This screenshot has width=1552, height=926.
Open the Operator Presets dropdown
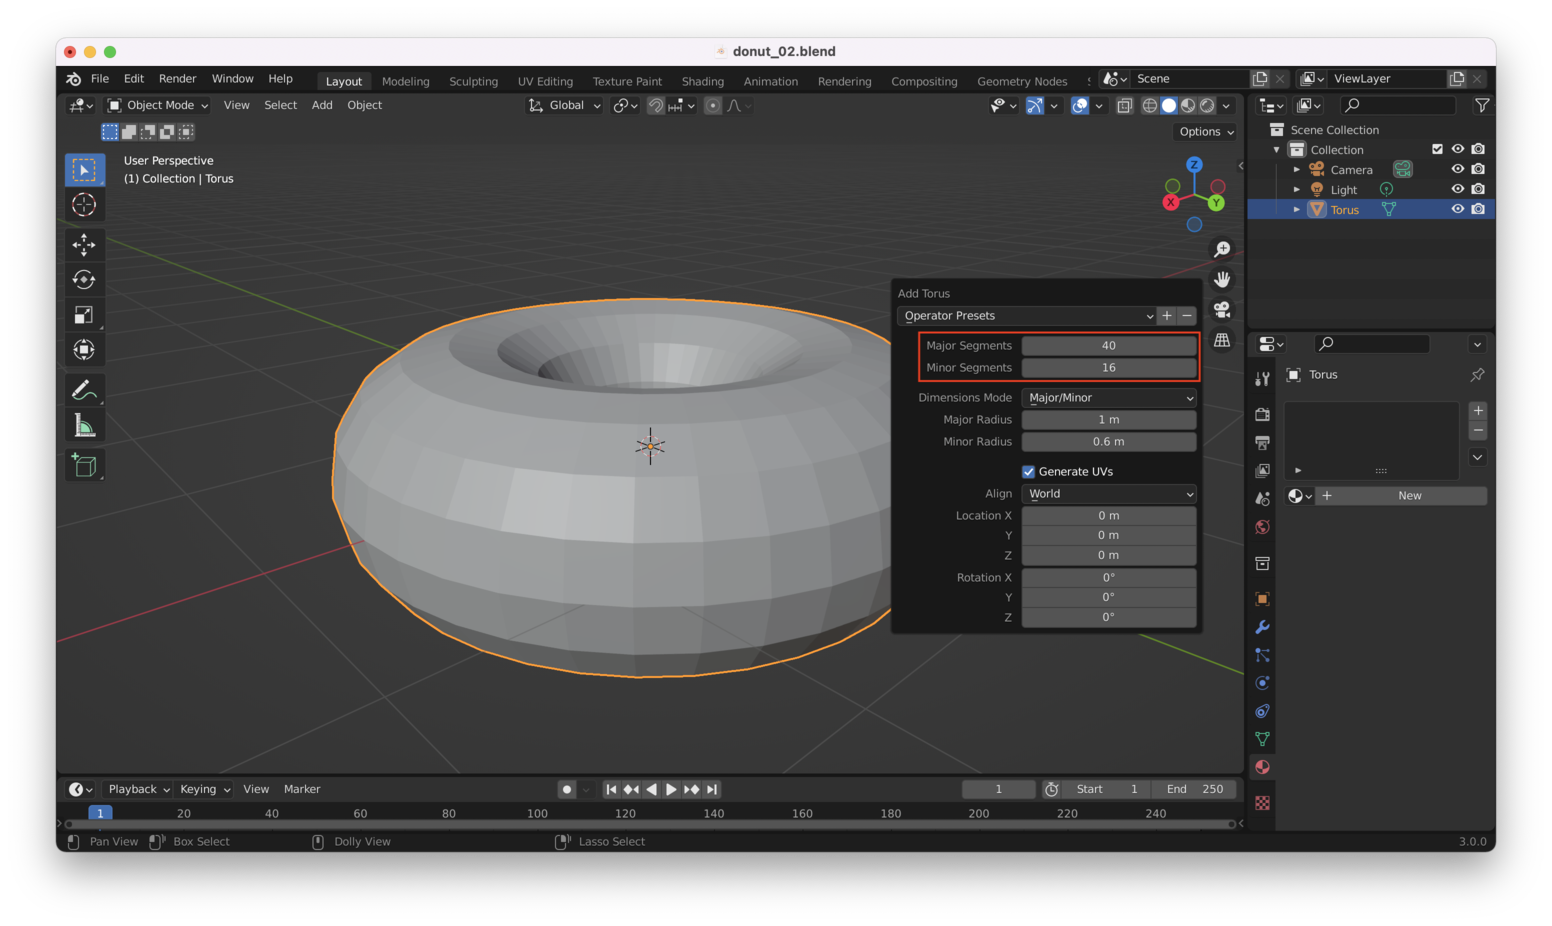tap(1027, 316)
